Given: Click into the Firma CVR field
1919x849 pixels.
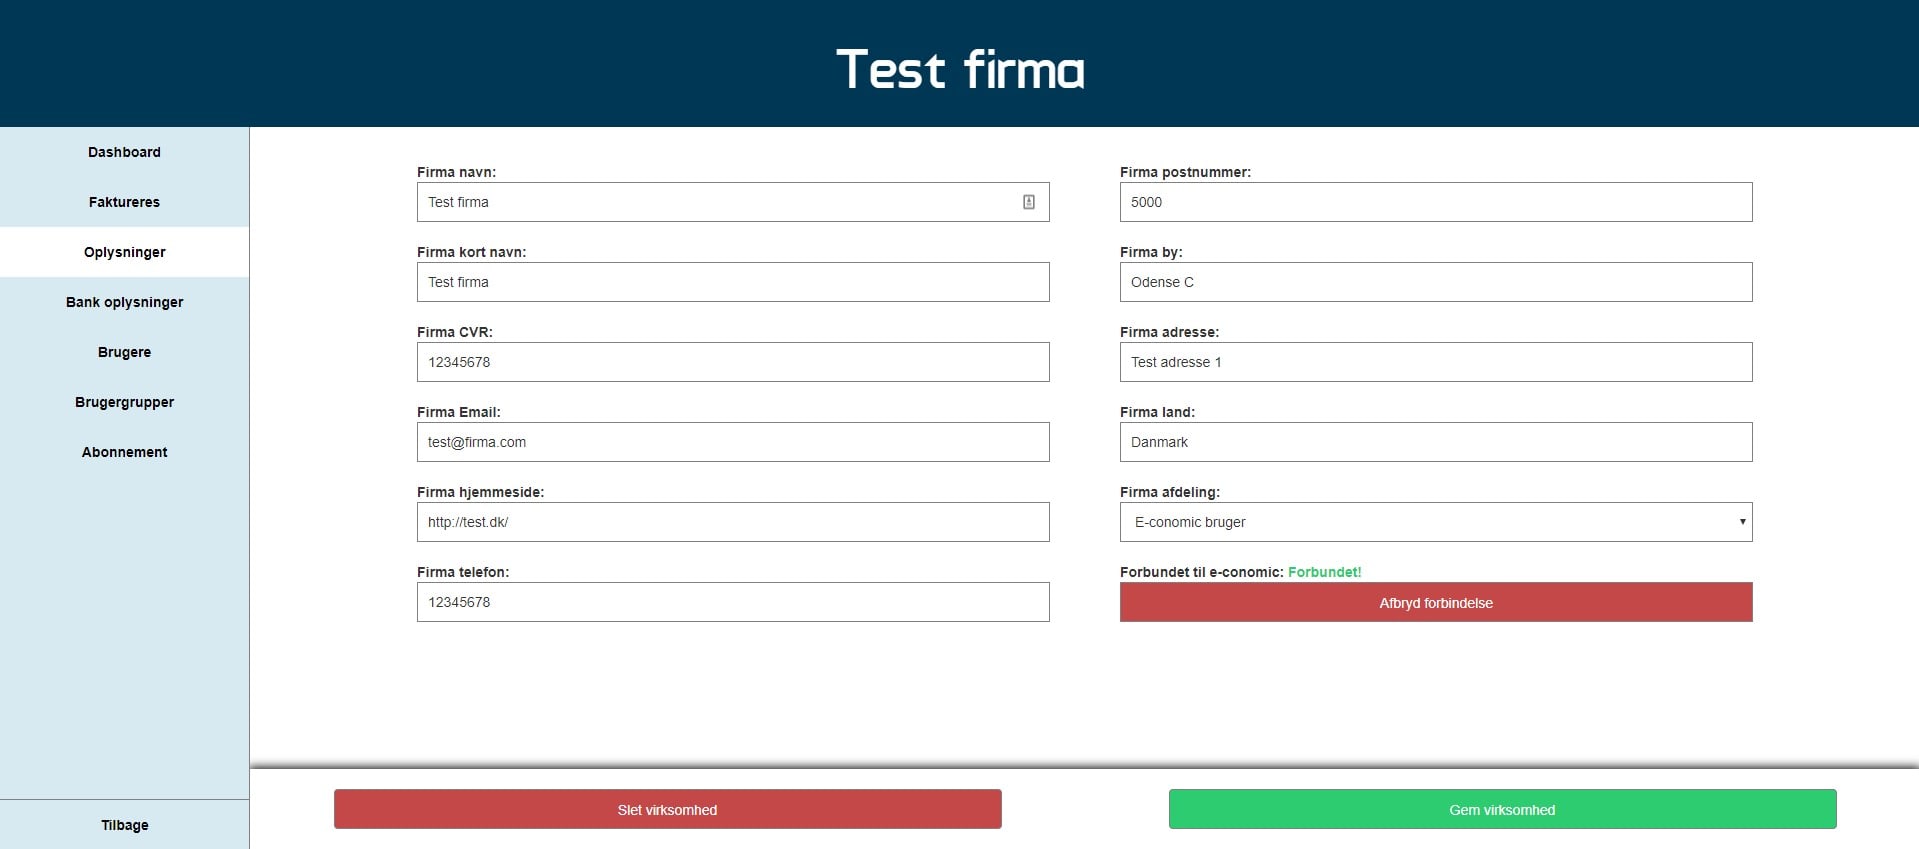Looking at the screenshot, I should tap(732, 362).
